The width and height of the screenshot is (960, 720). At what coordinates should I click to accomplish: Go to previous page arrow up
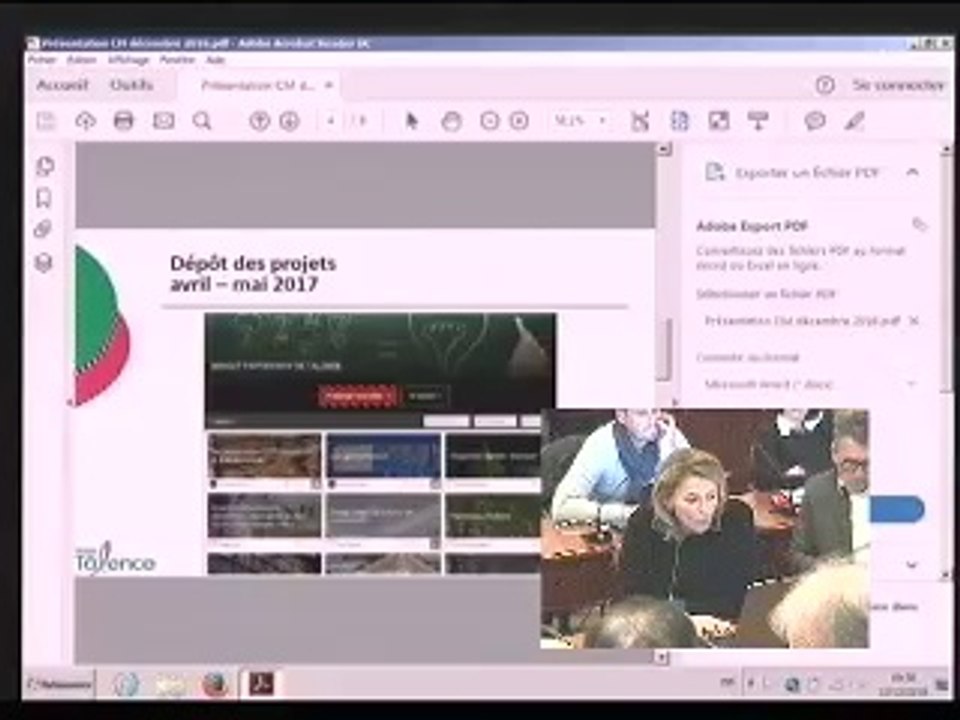(260, 121)
